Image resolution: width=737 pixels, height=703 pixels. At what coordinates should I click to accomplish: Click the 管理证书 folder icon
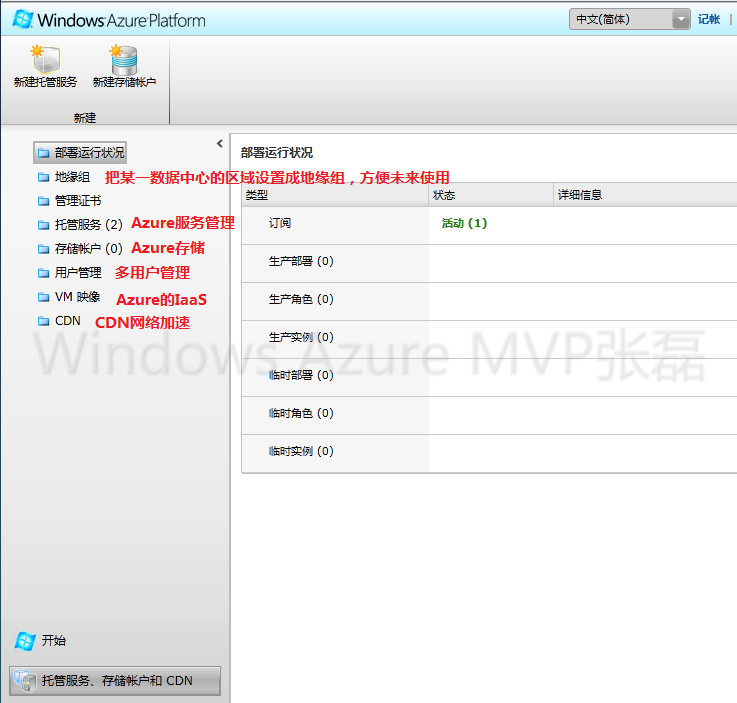pos(43,201)
